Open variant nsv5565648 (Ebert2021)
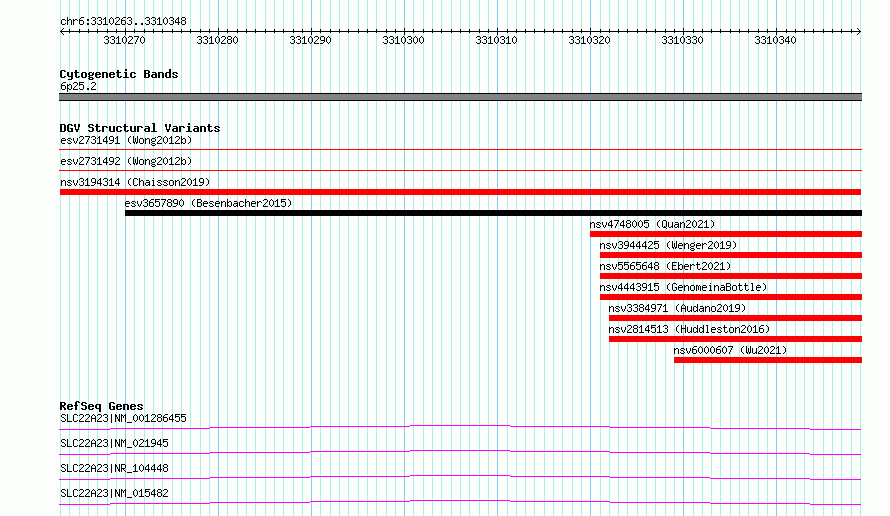Screen dimensions: 890x516 [665, 266]
